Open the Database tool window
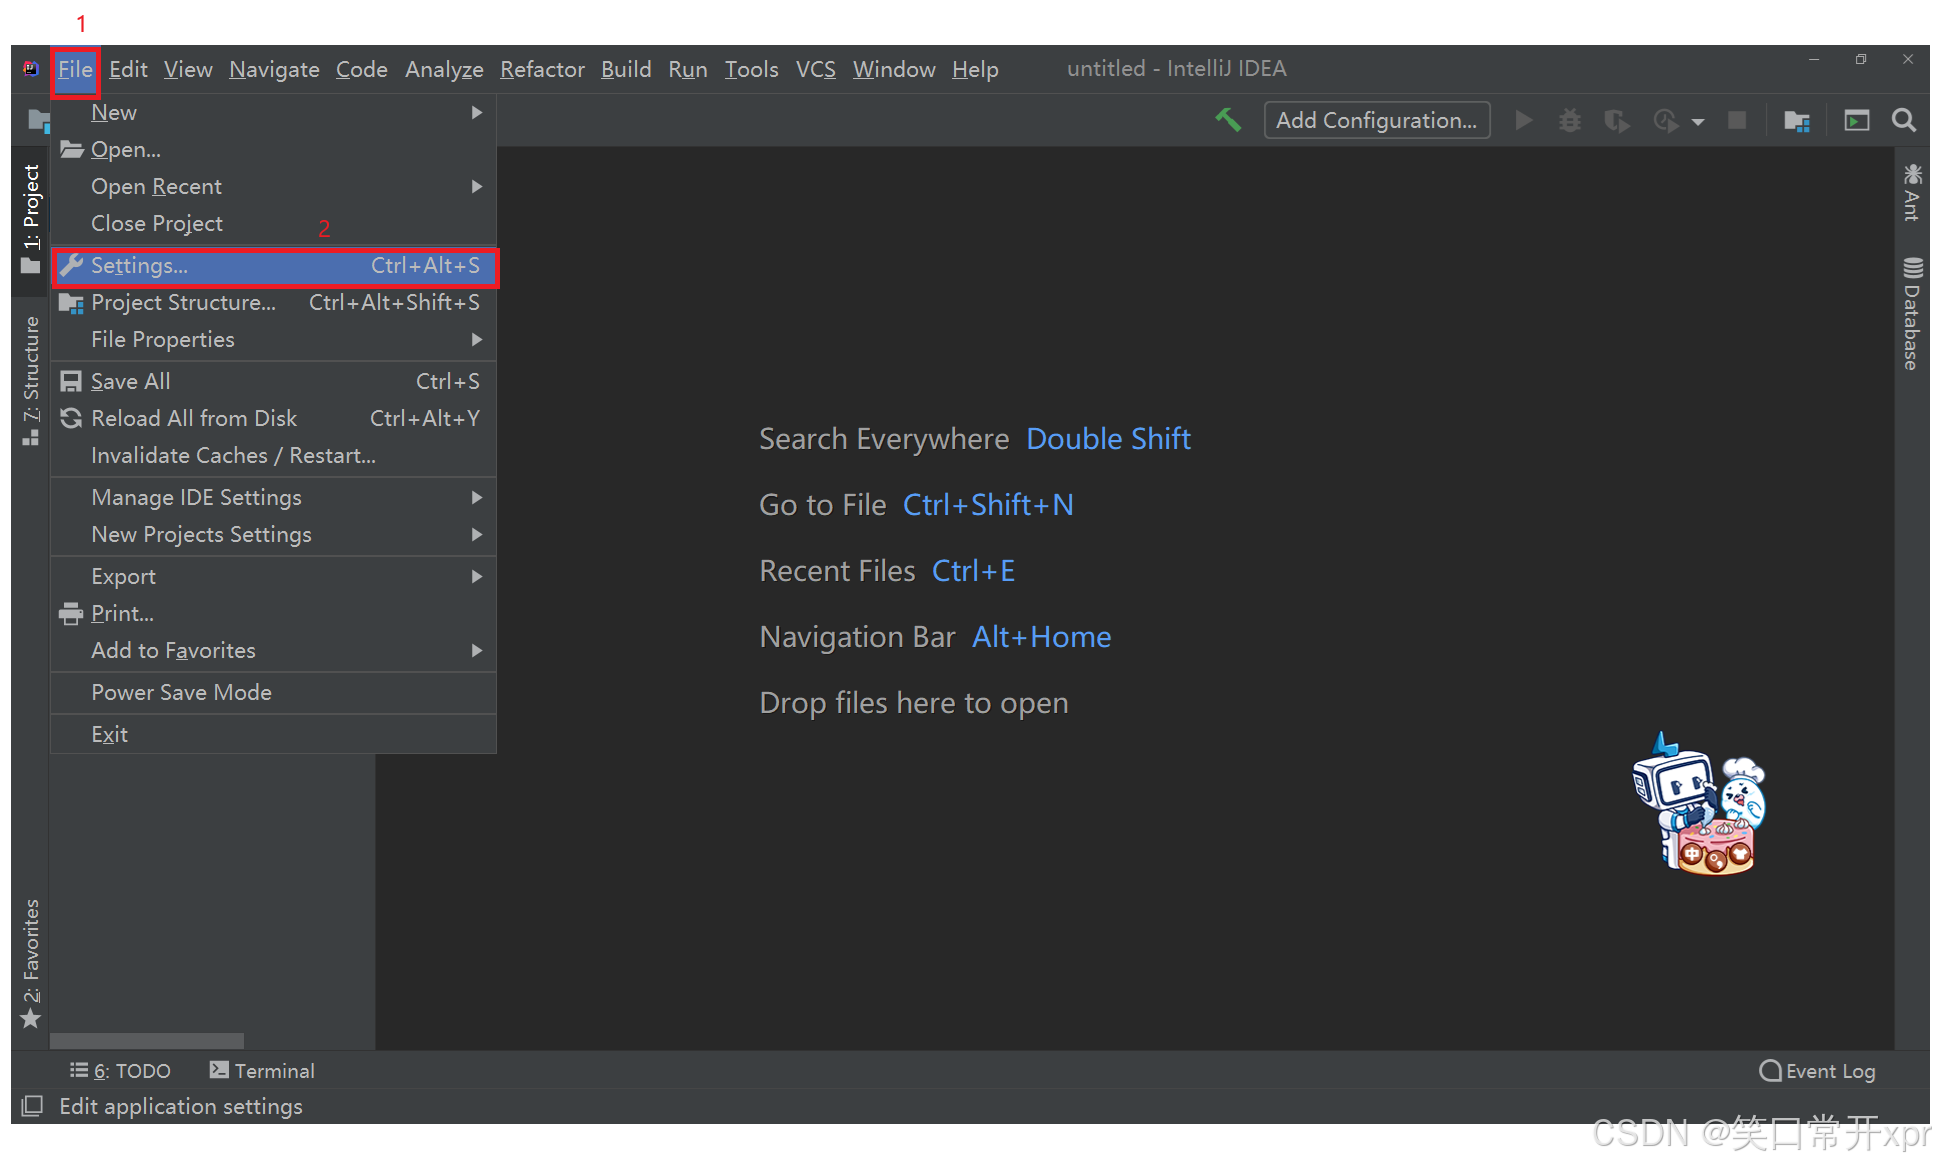 pyautogui.click(x=1912, y=314)
